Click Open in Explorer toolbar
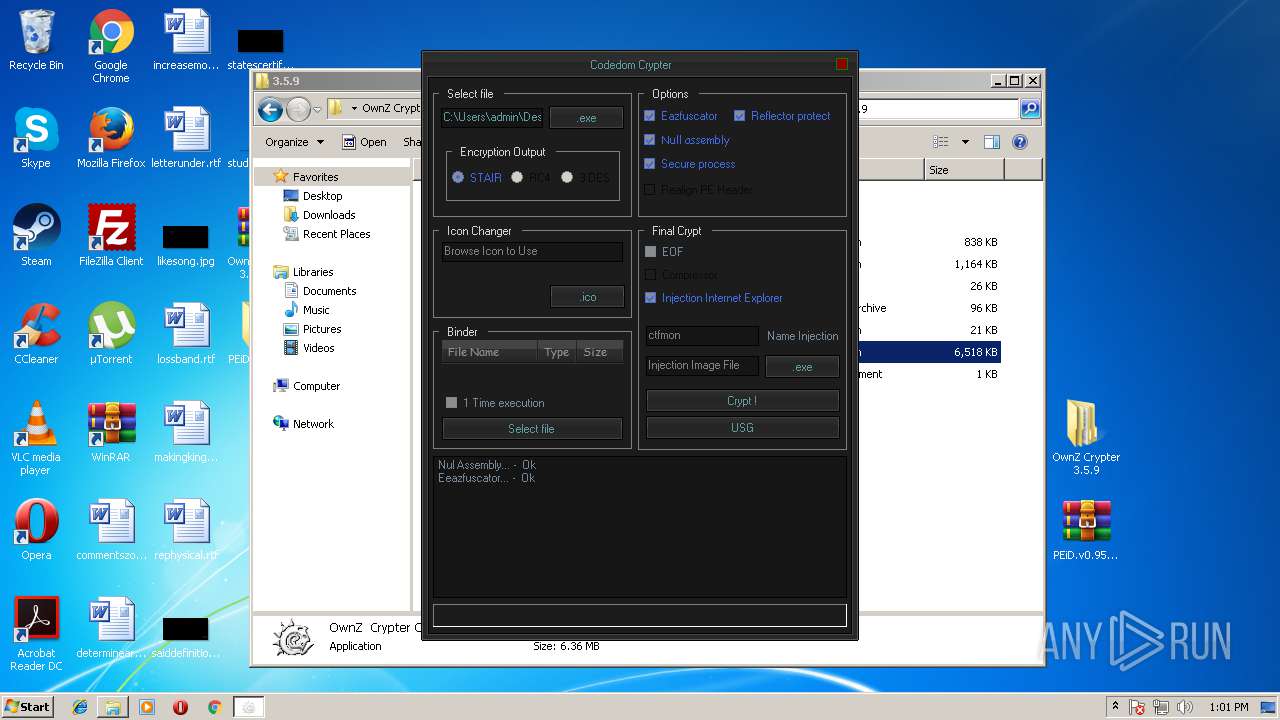The height and width of the screenshot is (720, 1280). tap(365, 142)
